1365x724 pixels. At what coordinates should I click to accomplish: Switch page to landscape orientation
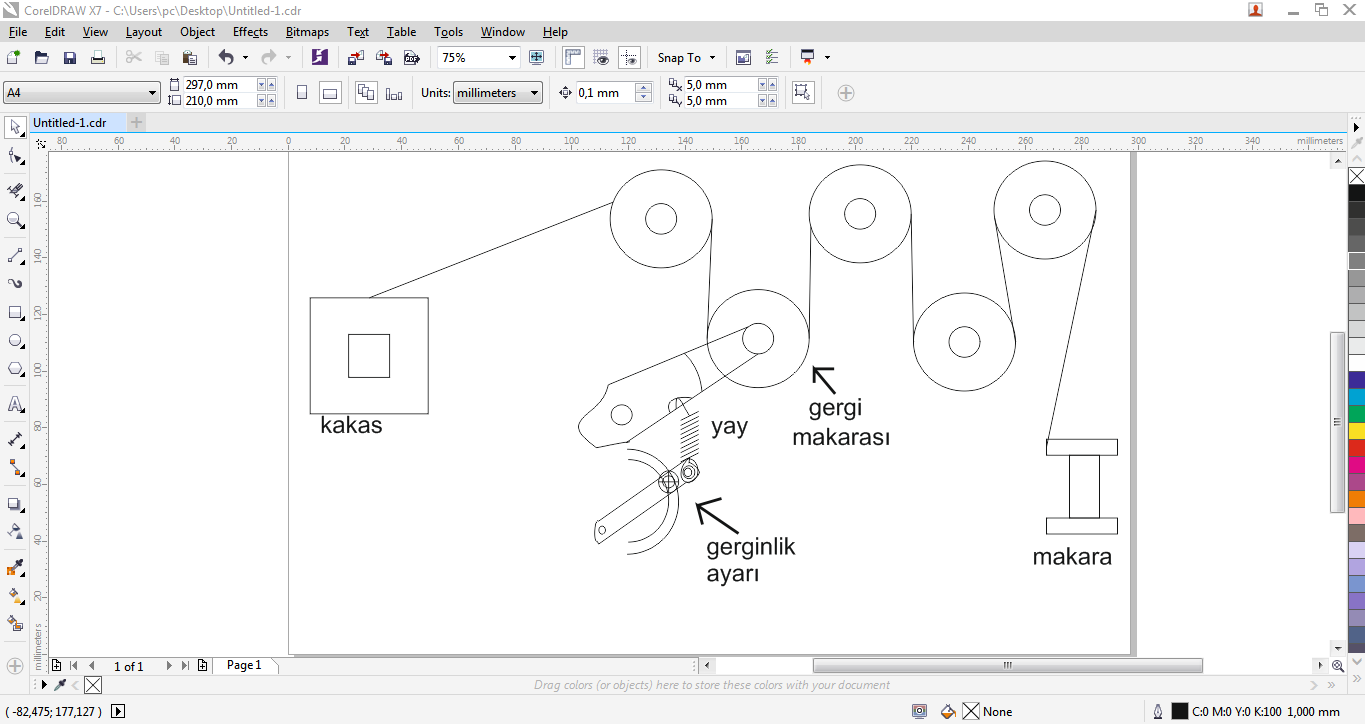[x=330, y=93]
